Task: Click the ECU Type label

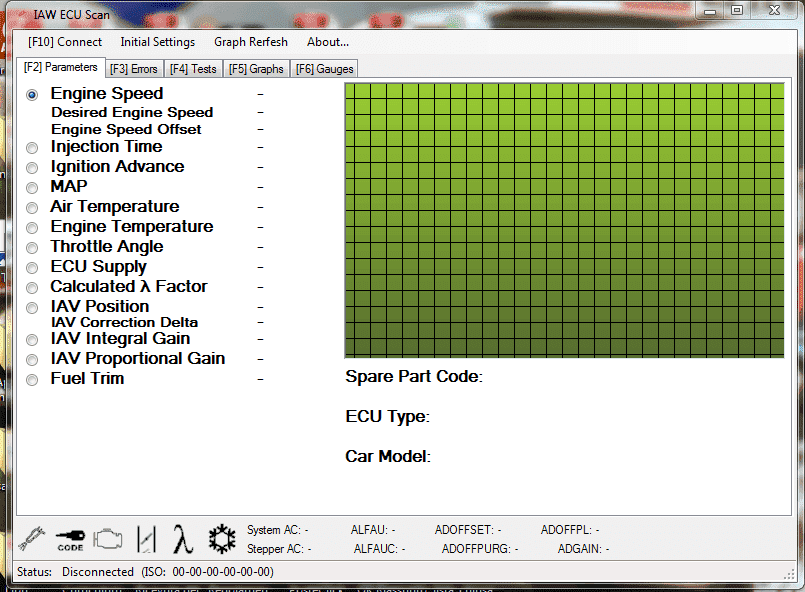Action: (x=388, y=417)
